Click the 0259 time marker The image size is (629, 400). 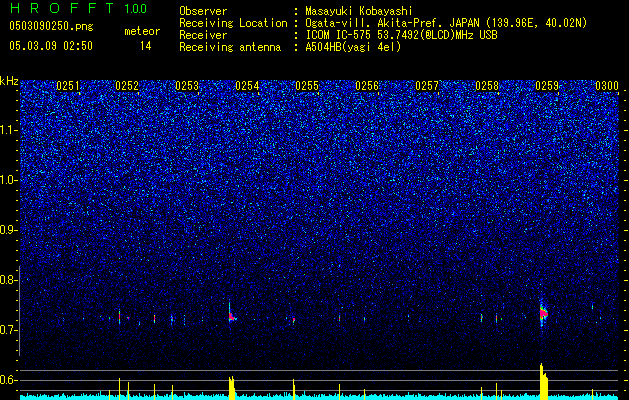coord(547,86)
